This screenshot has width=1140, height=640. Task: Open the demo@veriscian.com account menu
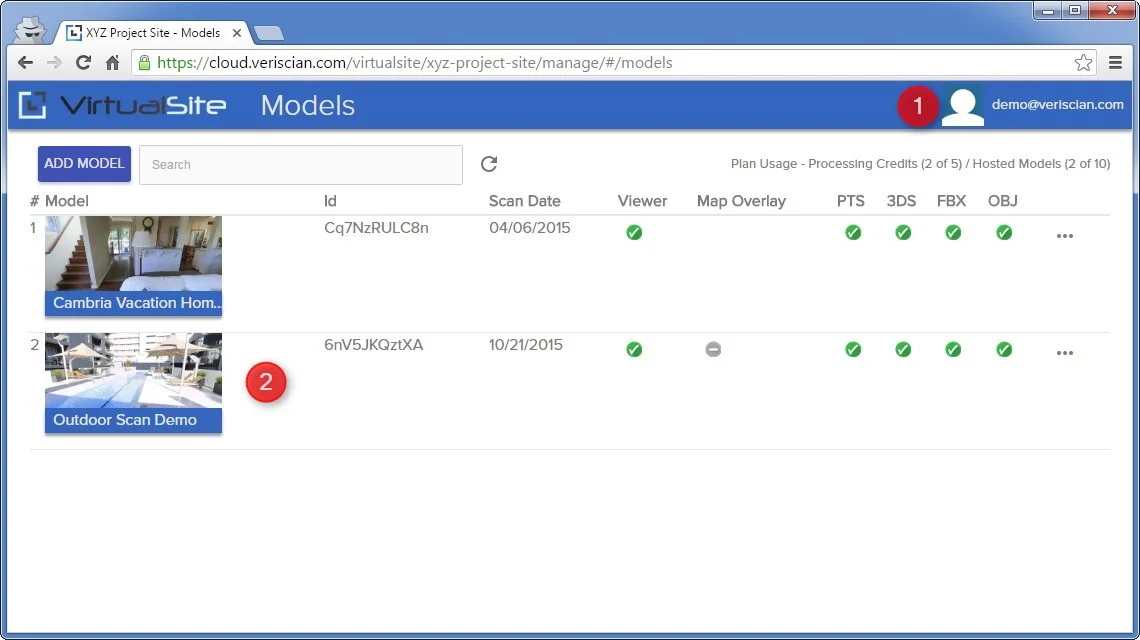[x=1057, y=105]
